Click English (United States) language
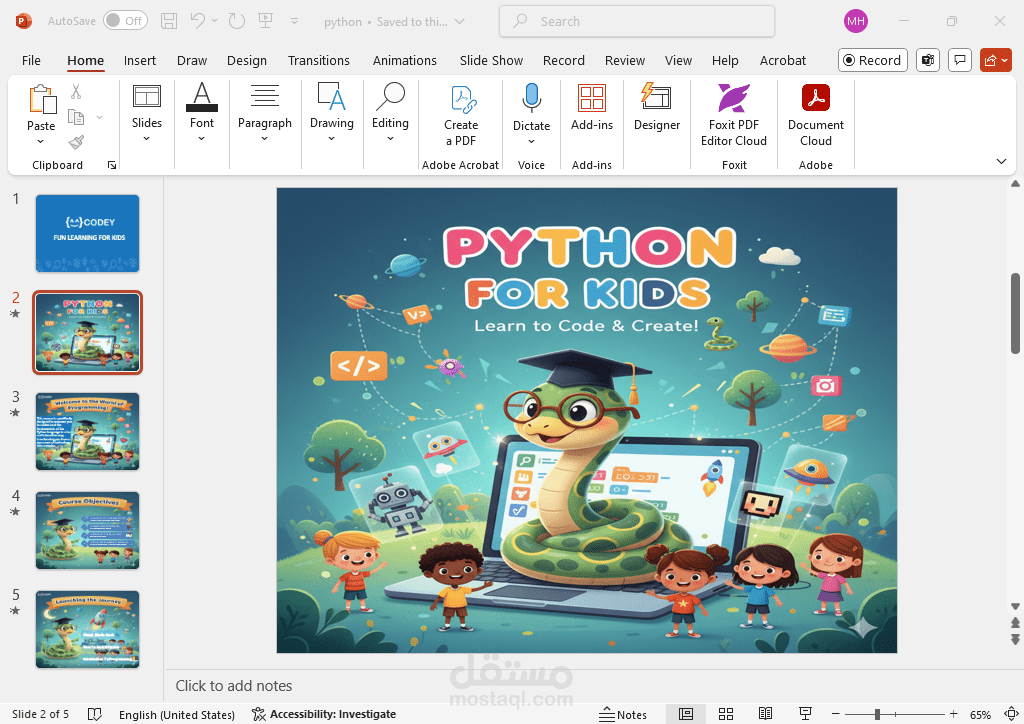The width and height of the screenshot is (1024, 724). click(x=176, y=714)
